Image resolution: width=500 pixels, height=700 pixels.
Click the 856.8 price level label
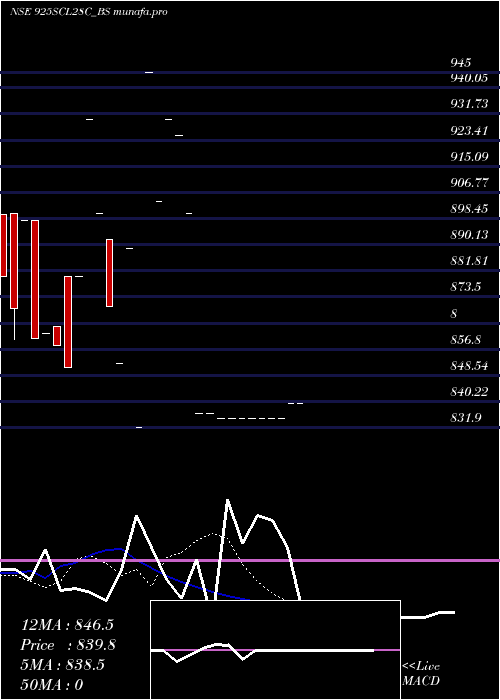tap(466, 340)
